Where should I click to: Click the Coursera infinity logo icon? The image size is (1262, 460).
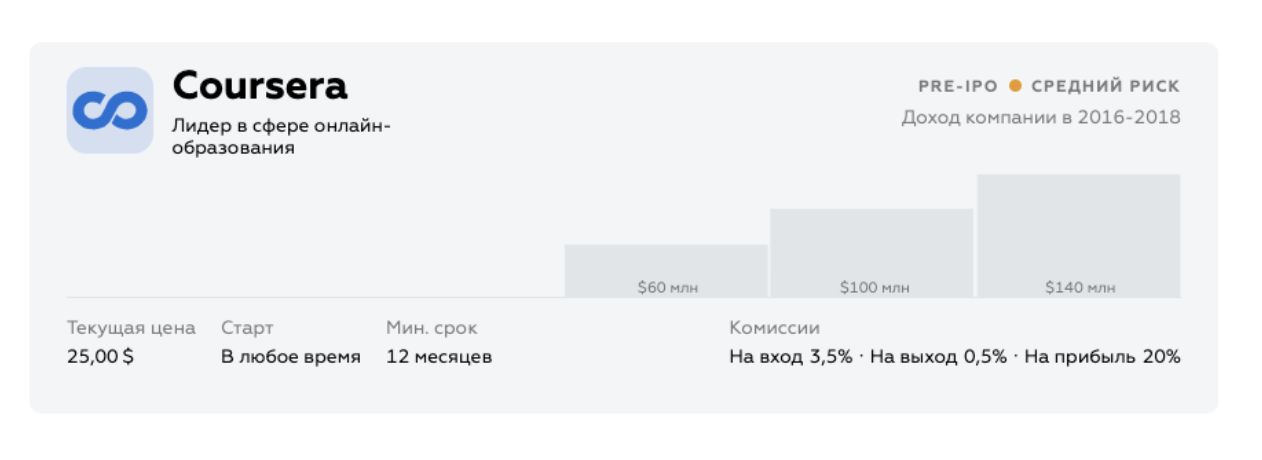coord(110,110)
